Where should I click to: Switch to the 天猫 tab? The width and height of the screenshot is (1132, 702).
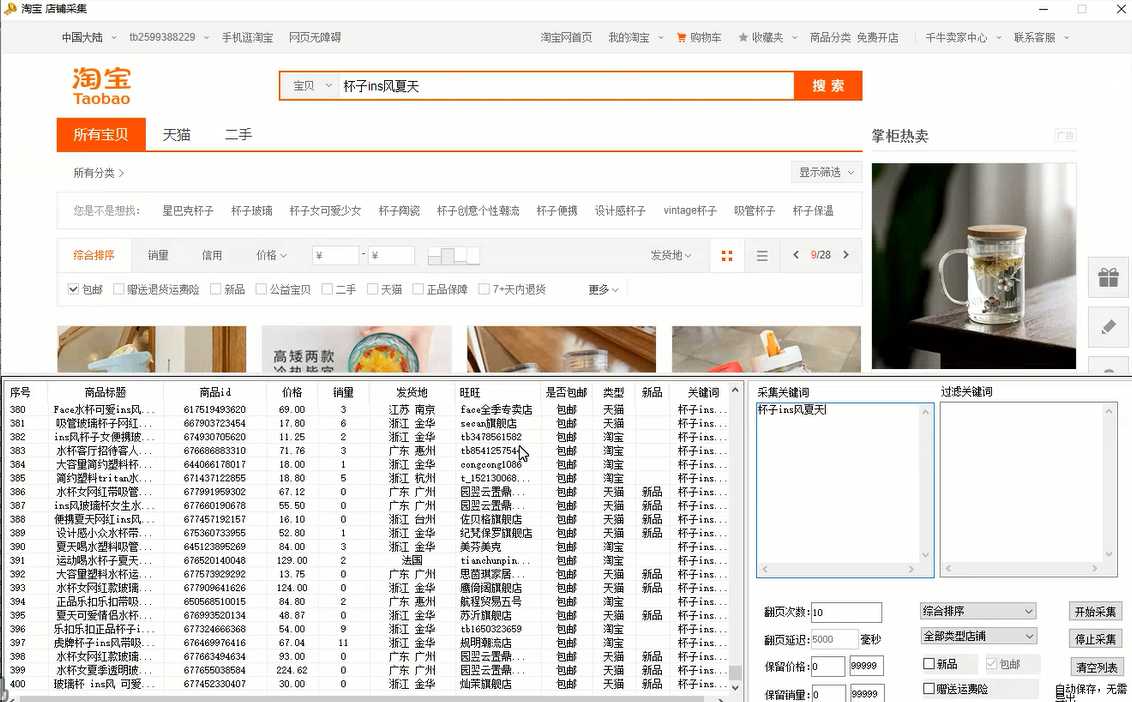(x=176, y=134)
